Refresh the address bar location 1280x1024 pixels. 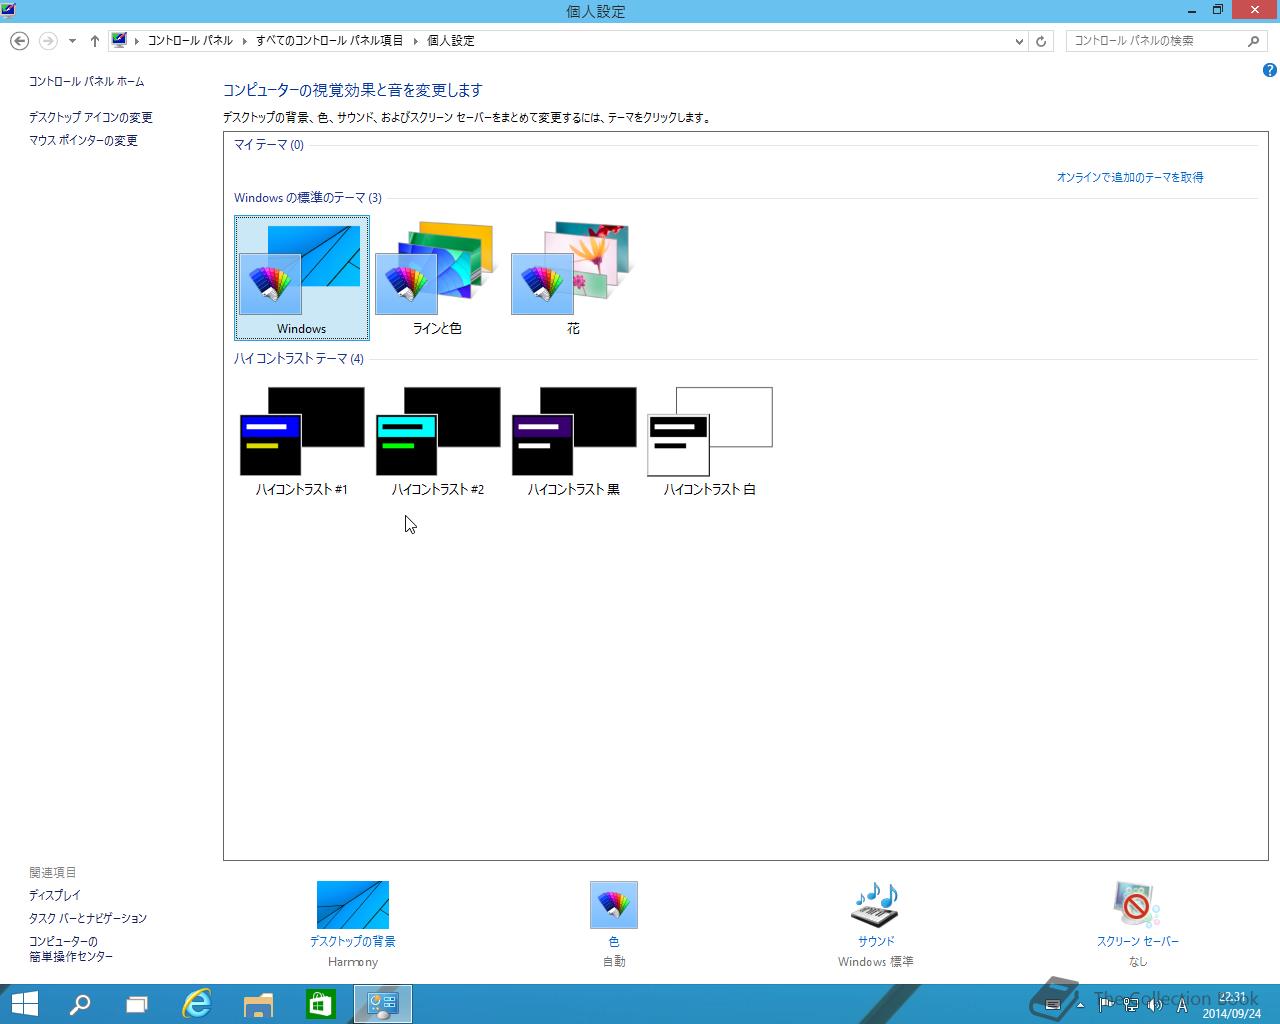click(x=1041, y=41)
